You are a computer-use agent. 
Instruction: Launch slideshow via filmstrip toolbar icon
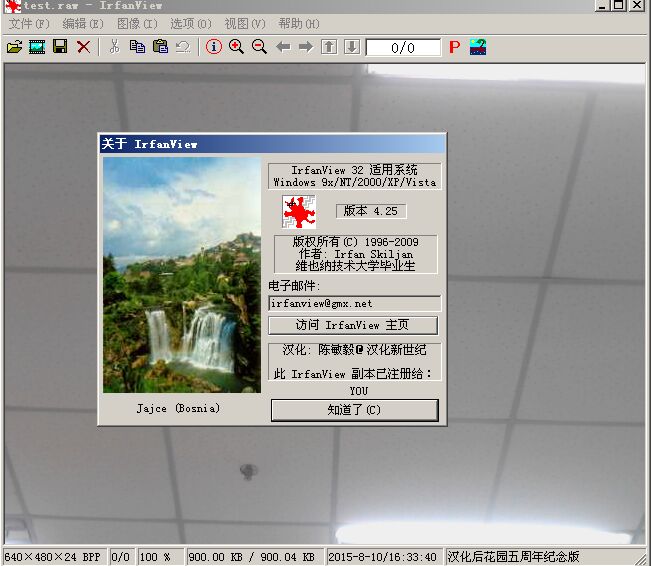coord(37,47)
